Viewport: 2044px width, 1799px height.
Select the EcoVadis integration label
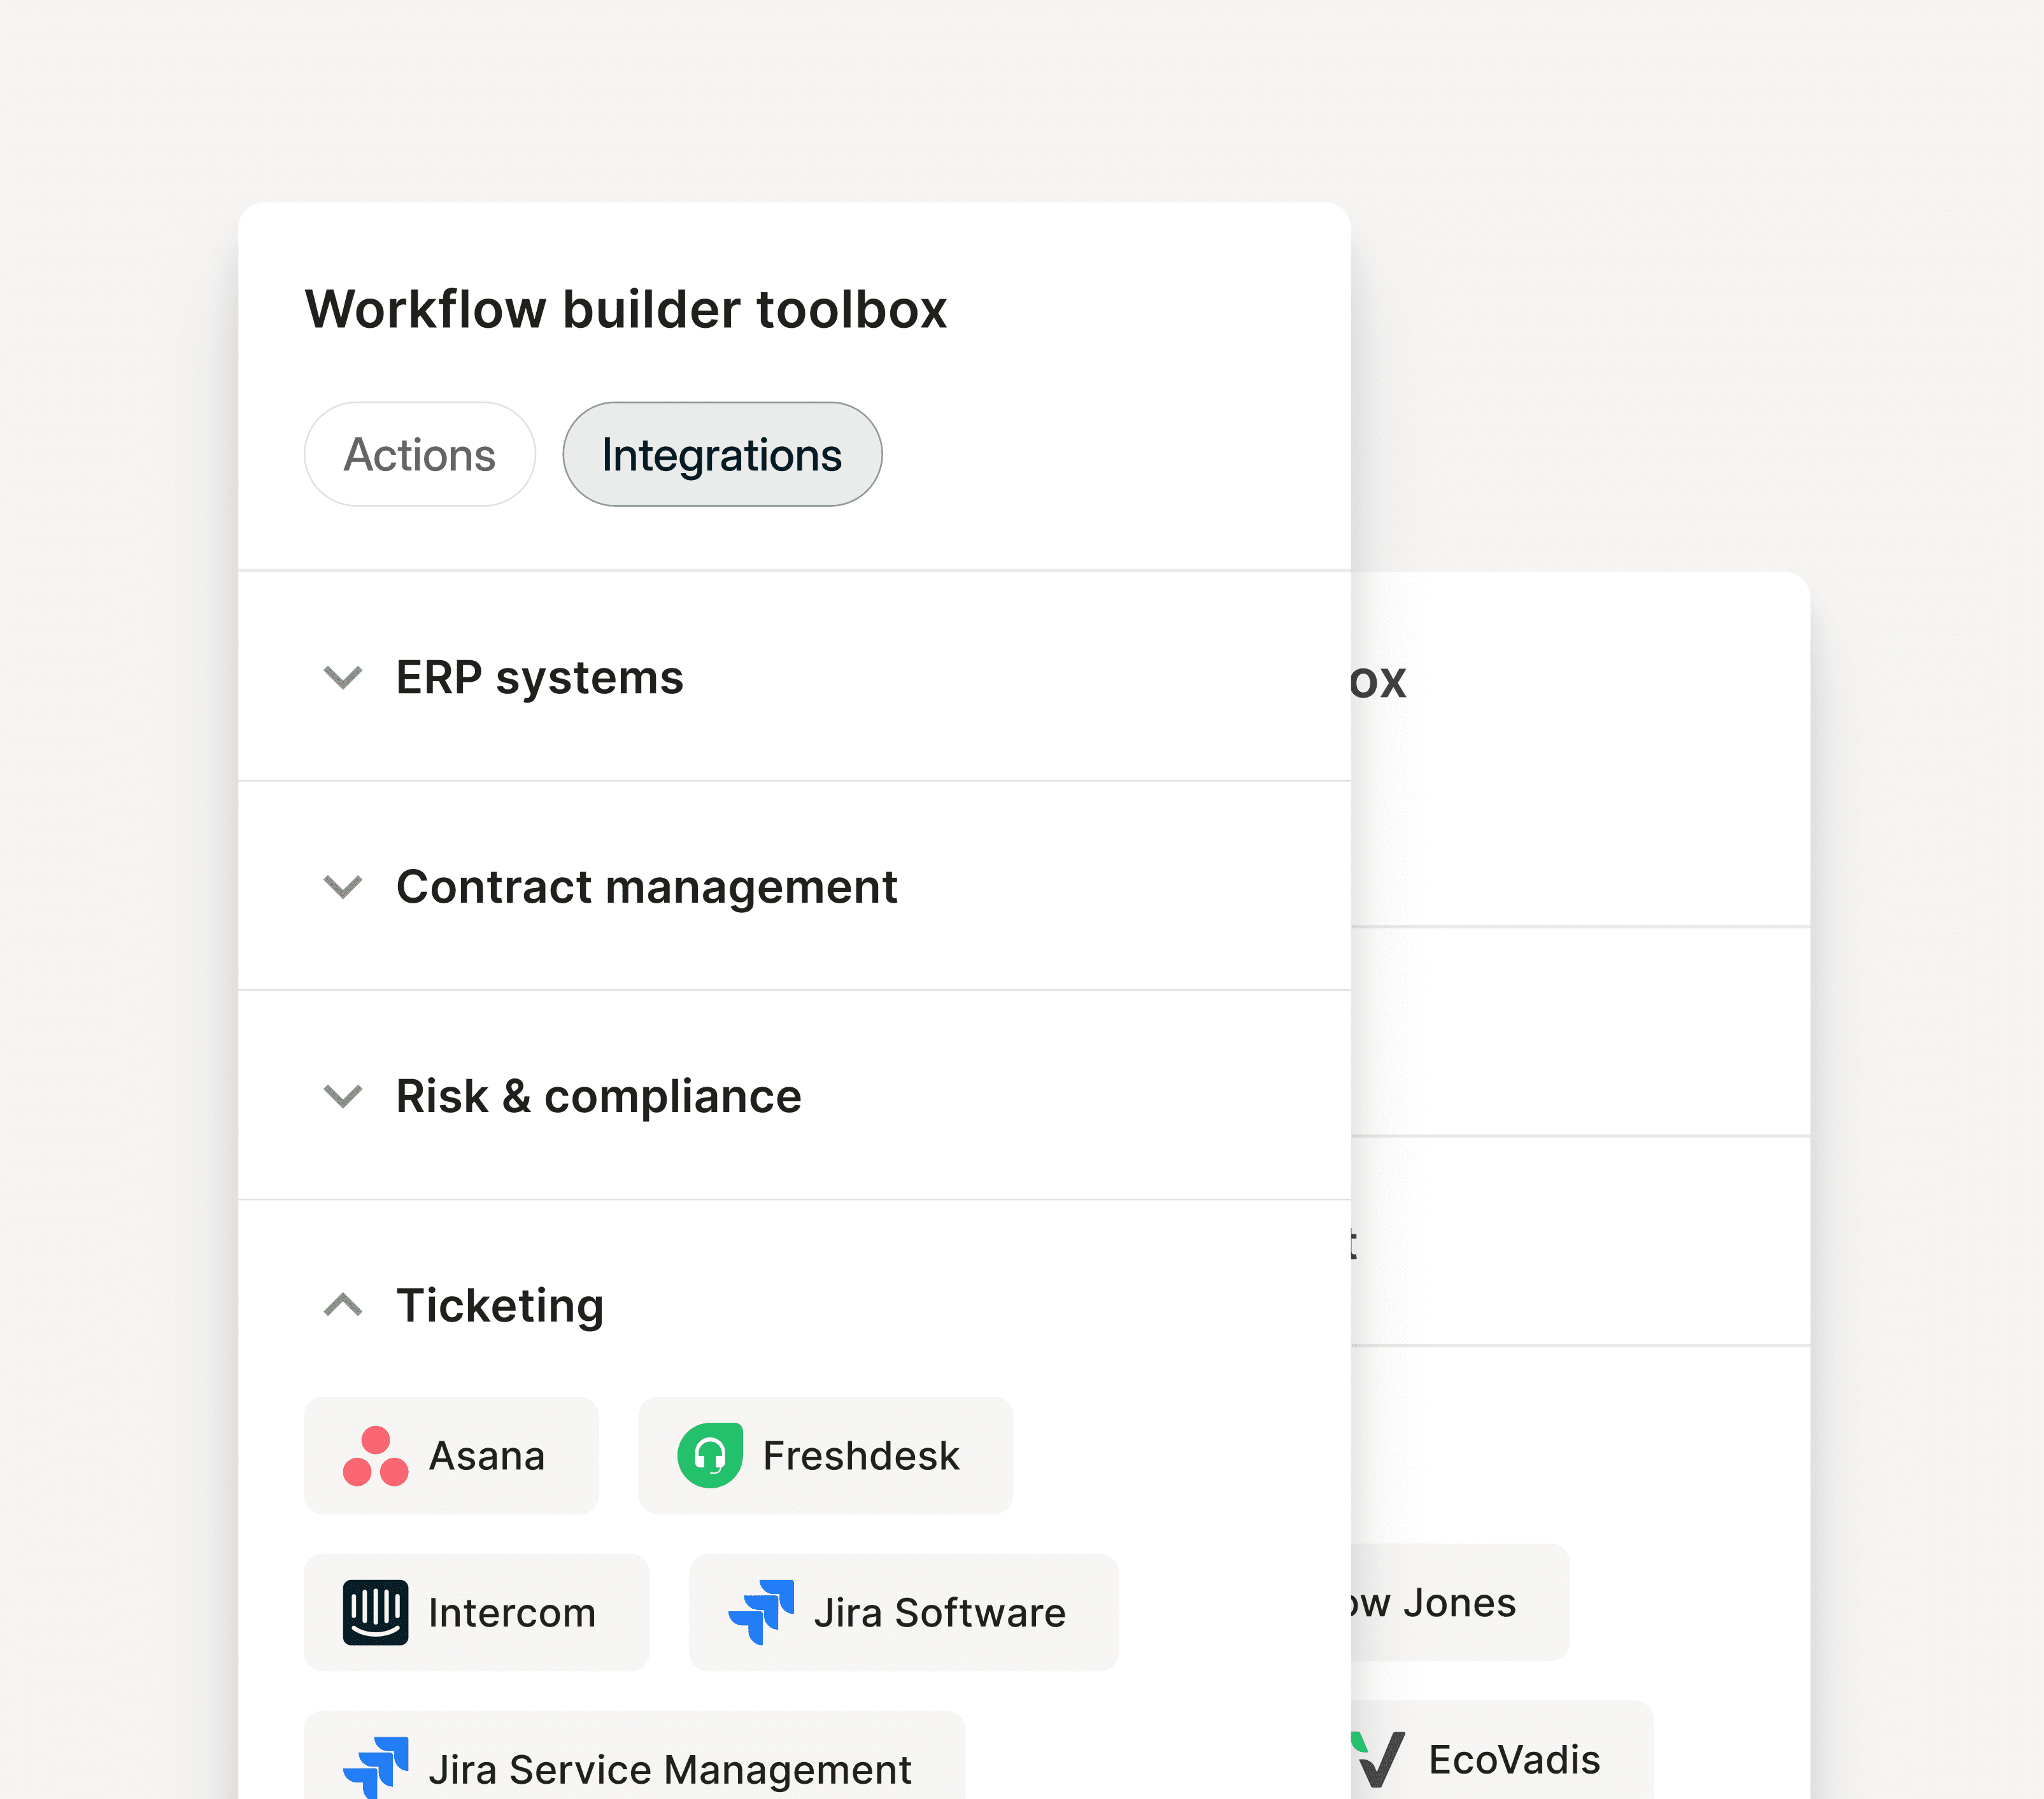point(1514,1760)
